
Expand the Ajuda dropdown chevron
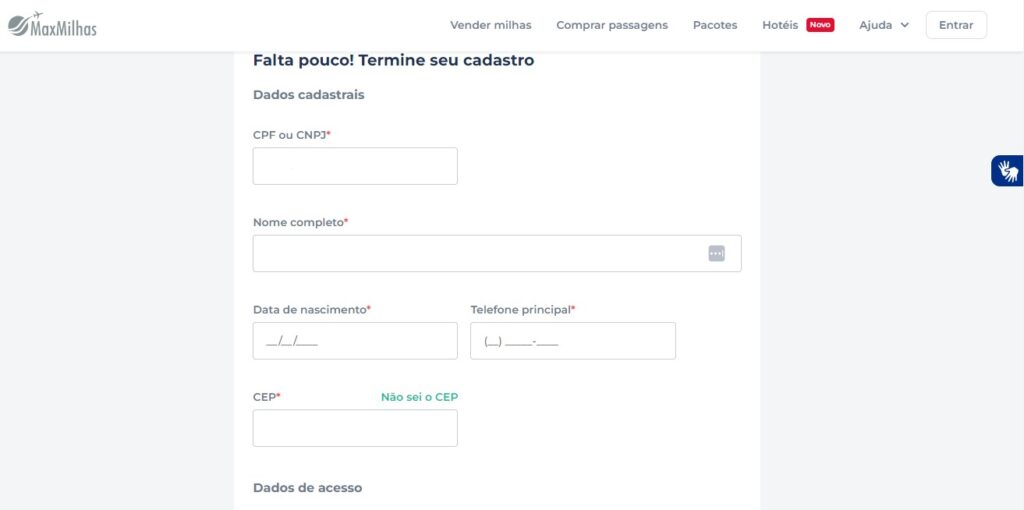tap(905, 25)
